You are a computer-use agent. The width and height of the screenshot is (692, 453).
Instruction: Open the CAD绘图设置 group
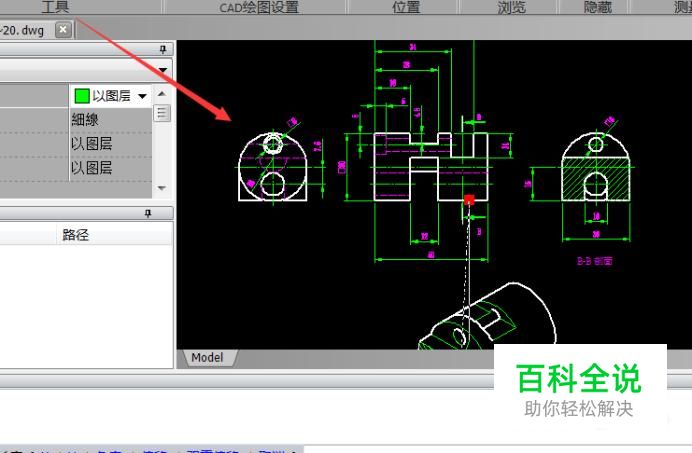pyautogui.click(x=259, y=7)
